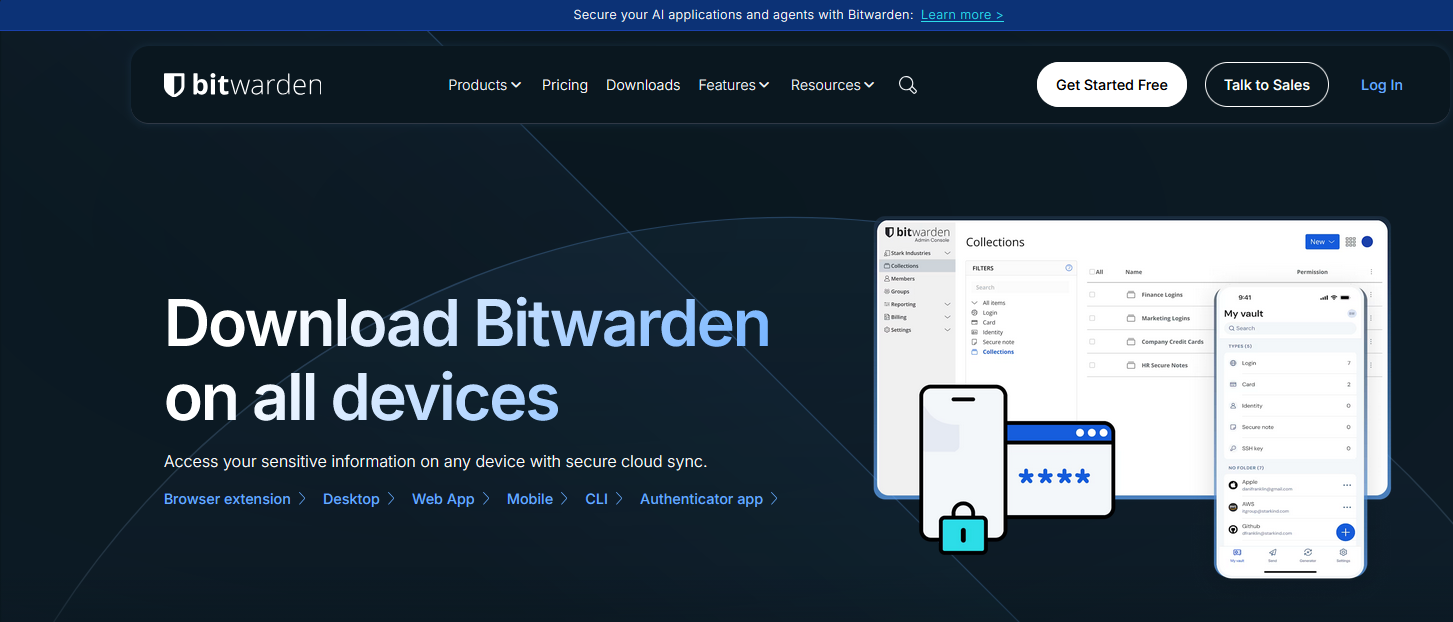Click the phone and padlock illustration
The height and width of the screenshot is (622, 1453).
pyautogui.click(x=961, y=470)
